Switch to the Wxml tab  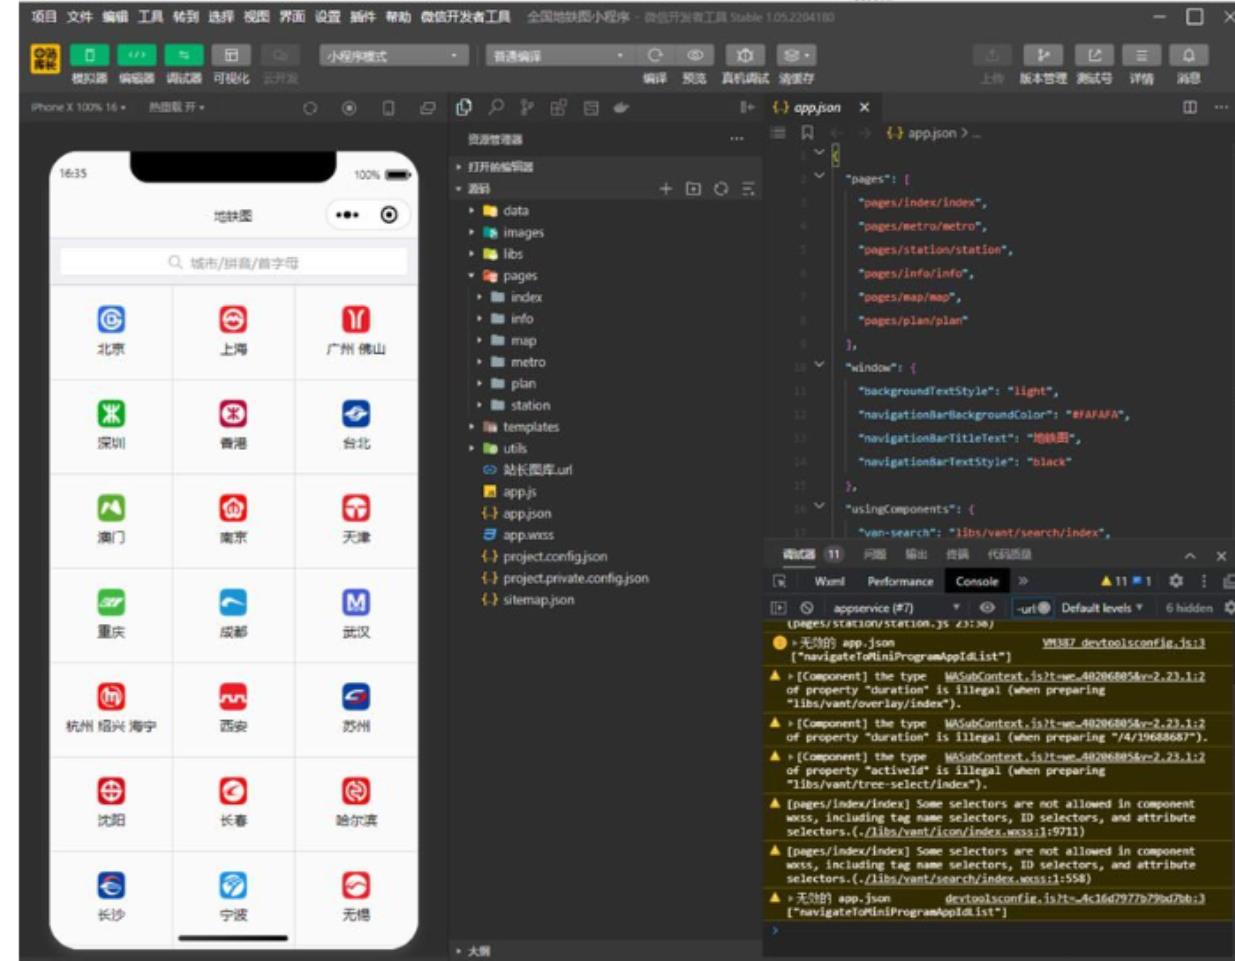(x=829, y=581)
